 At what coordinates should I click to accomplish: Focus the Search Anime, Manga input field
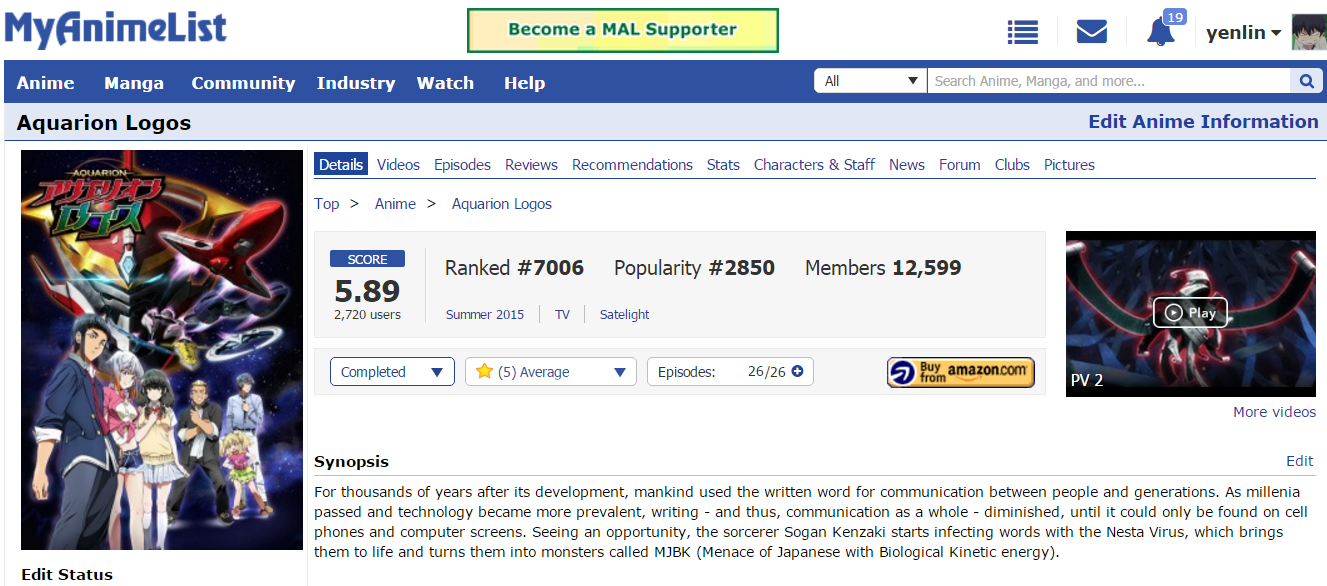1109,81
